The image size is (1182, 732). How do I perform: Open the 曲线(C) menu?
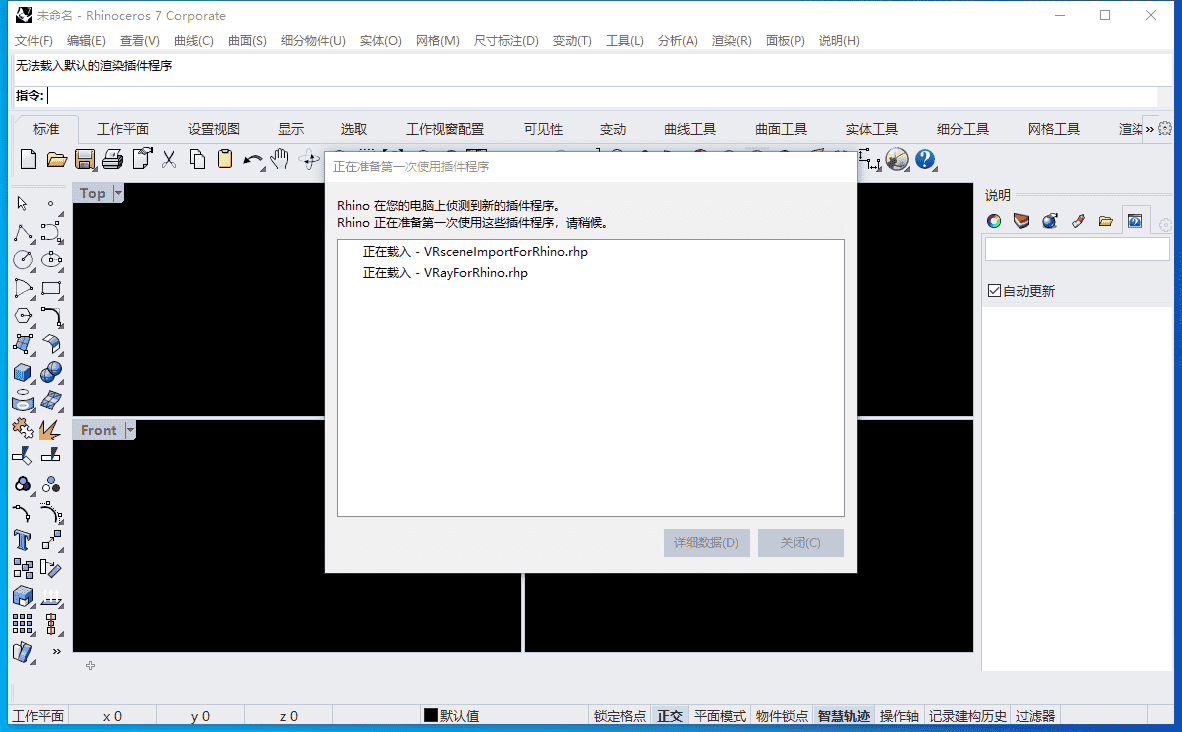193,41
